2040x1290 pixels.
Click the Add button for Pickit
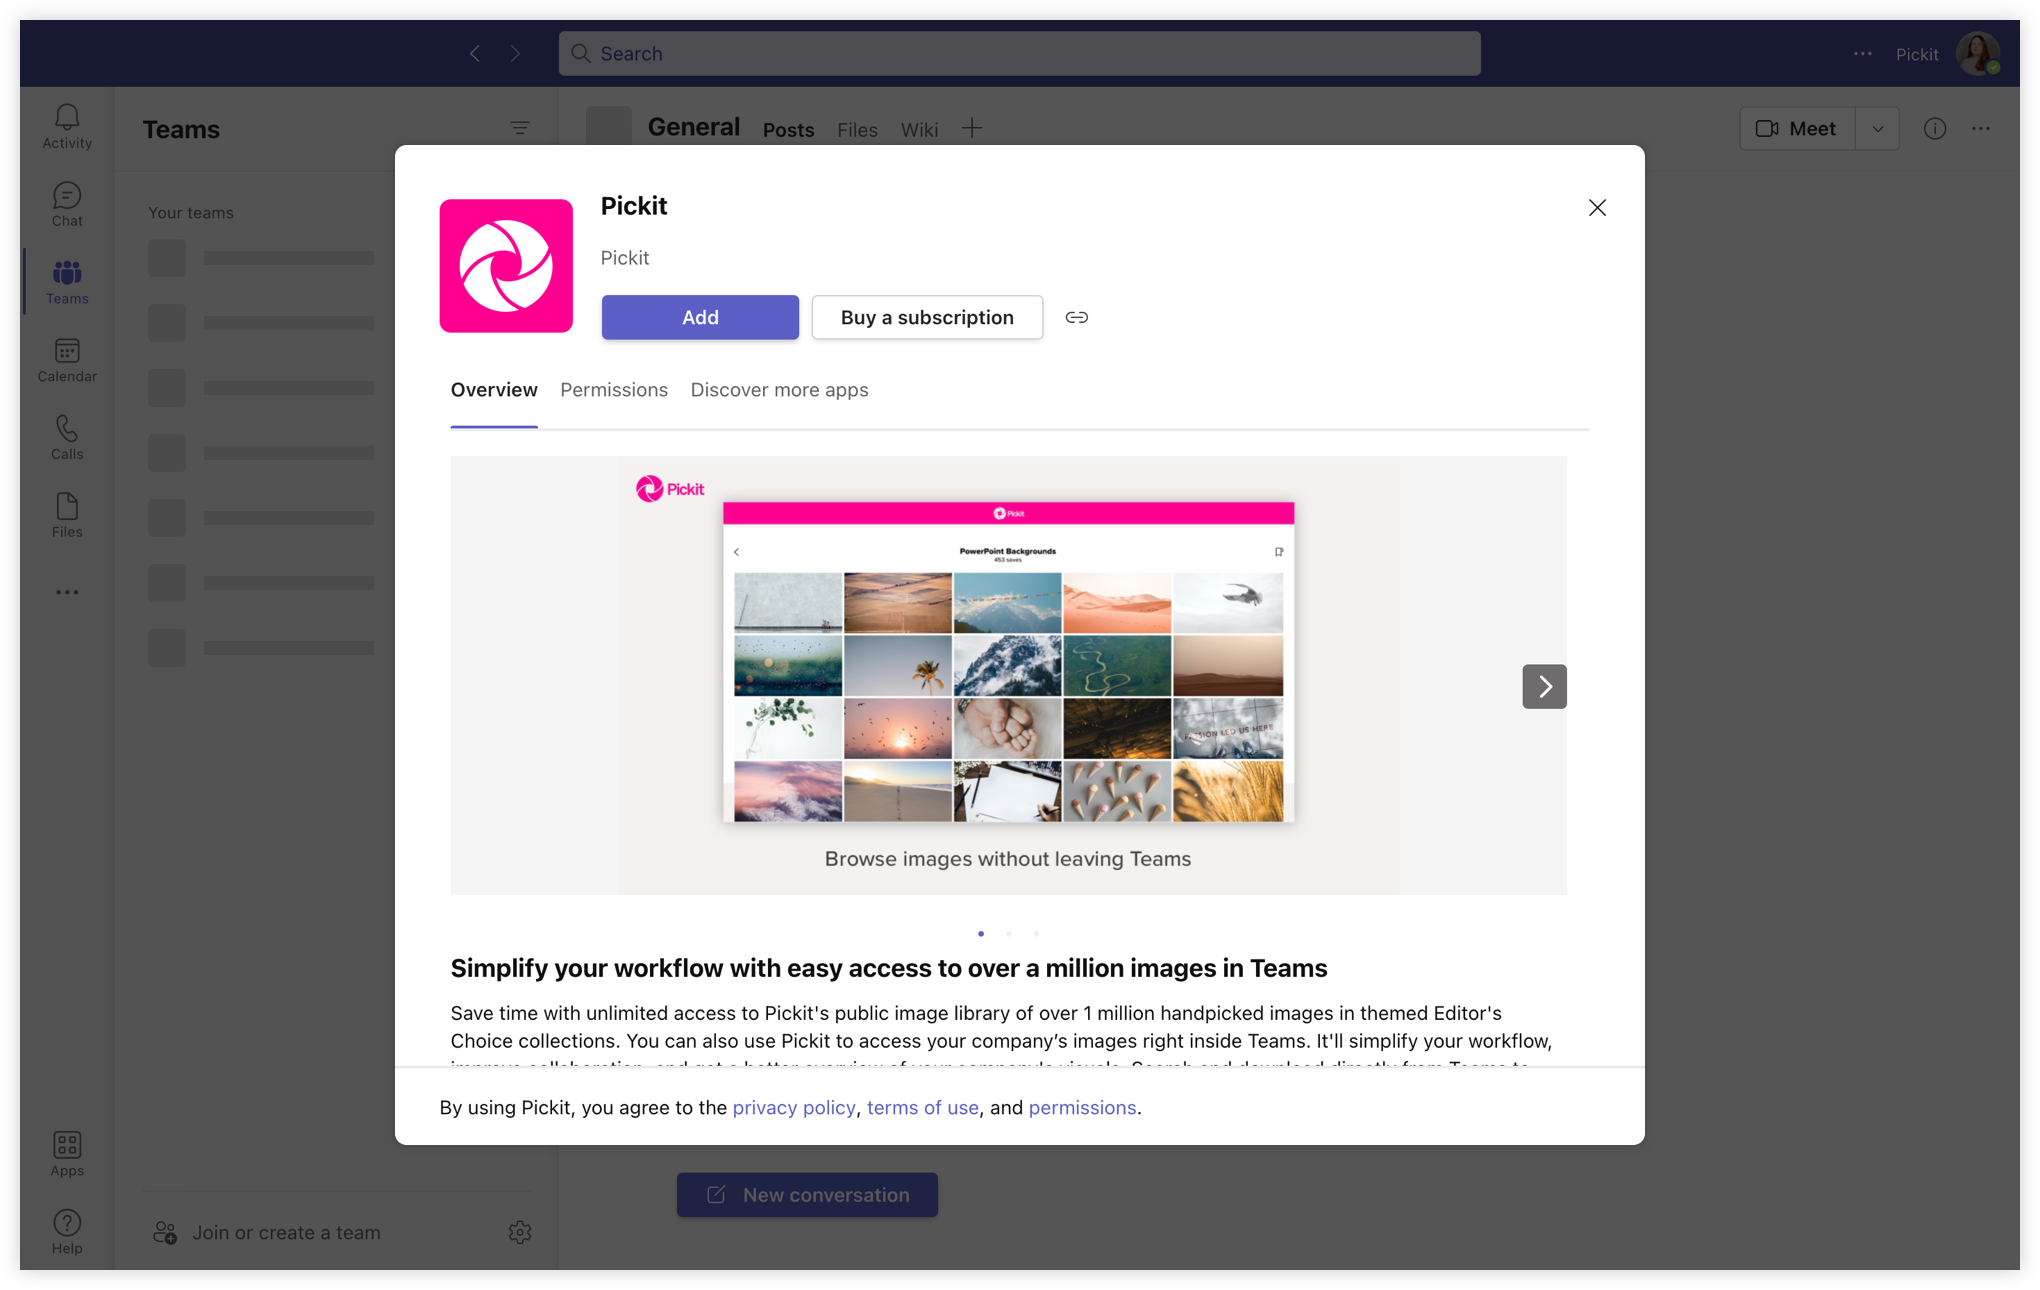click(698, 317)
